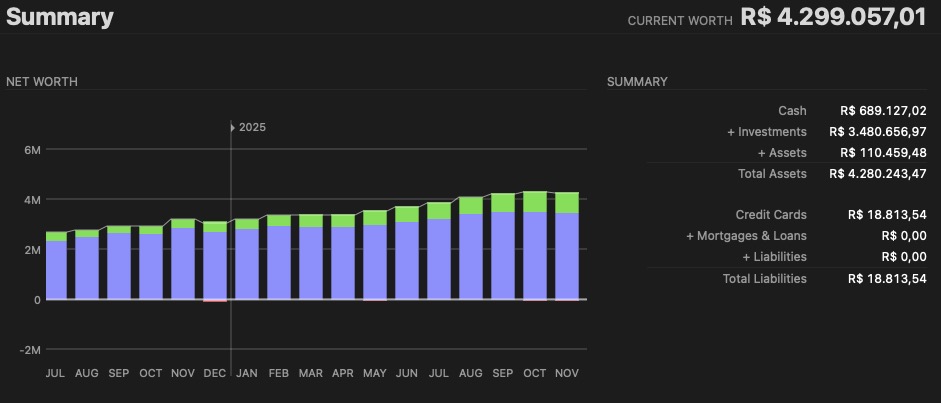The height and width of the screenshot is (403, 941).
Task: Select the December 2024 net worth bar
Action: tap(215, 262)
